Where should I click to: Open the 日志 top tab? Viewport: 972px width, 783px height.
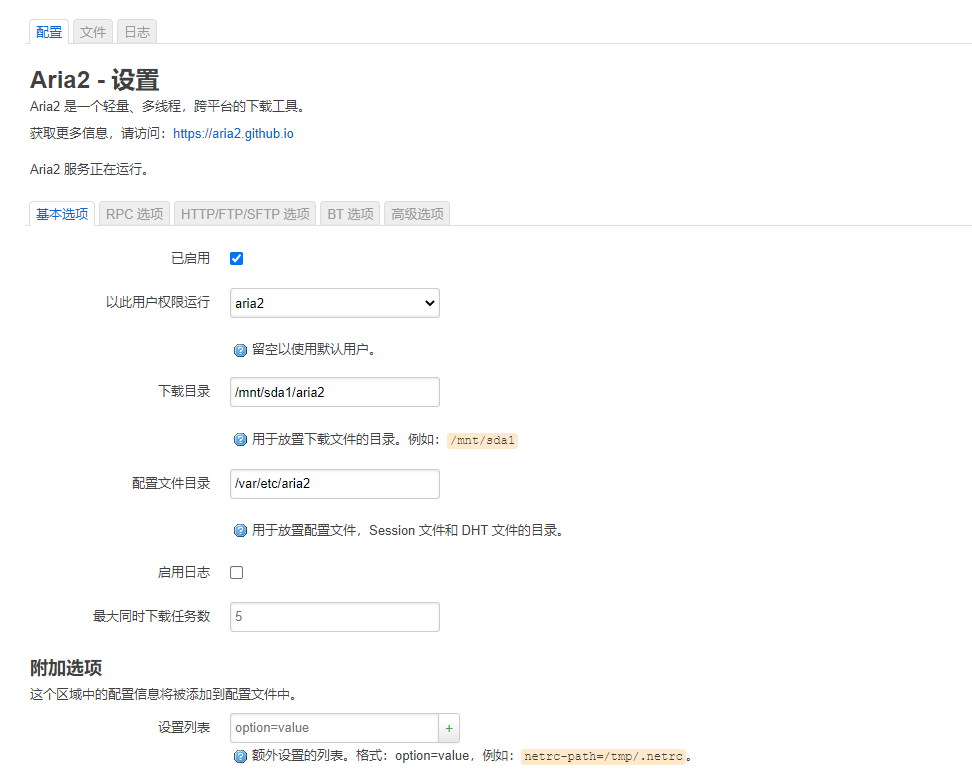[x=137, y=32]
